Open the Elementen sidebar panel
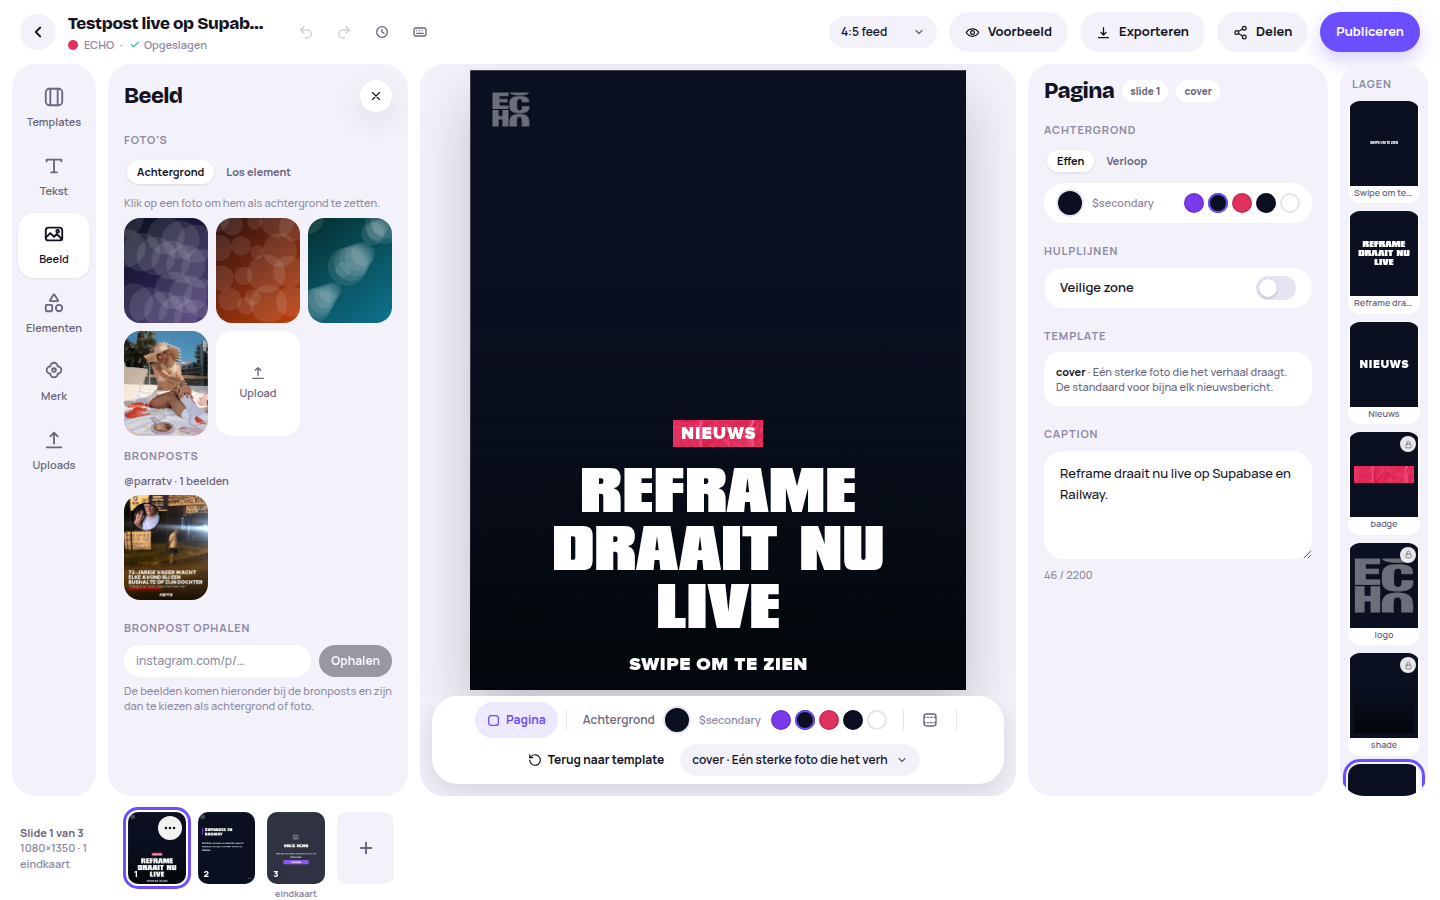 pyautogui.click(x=54, y=314)
